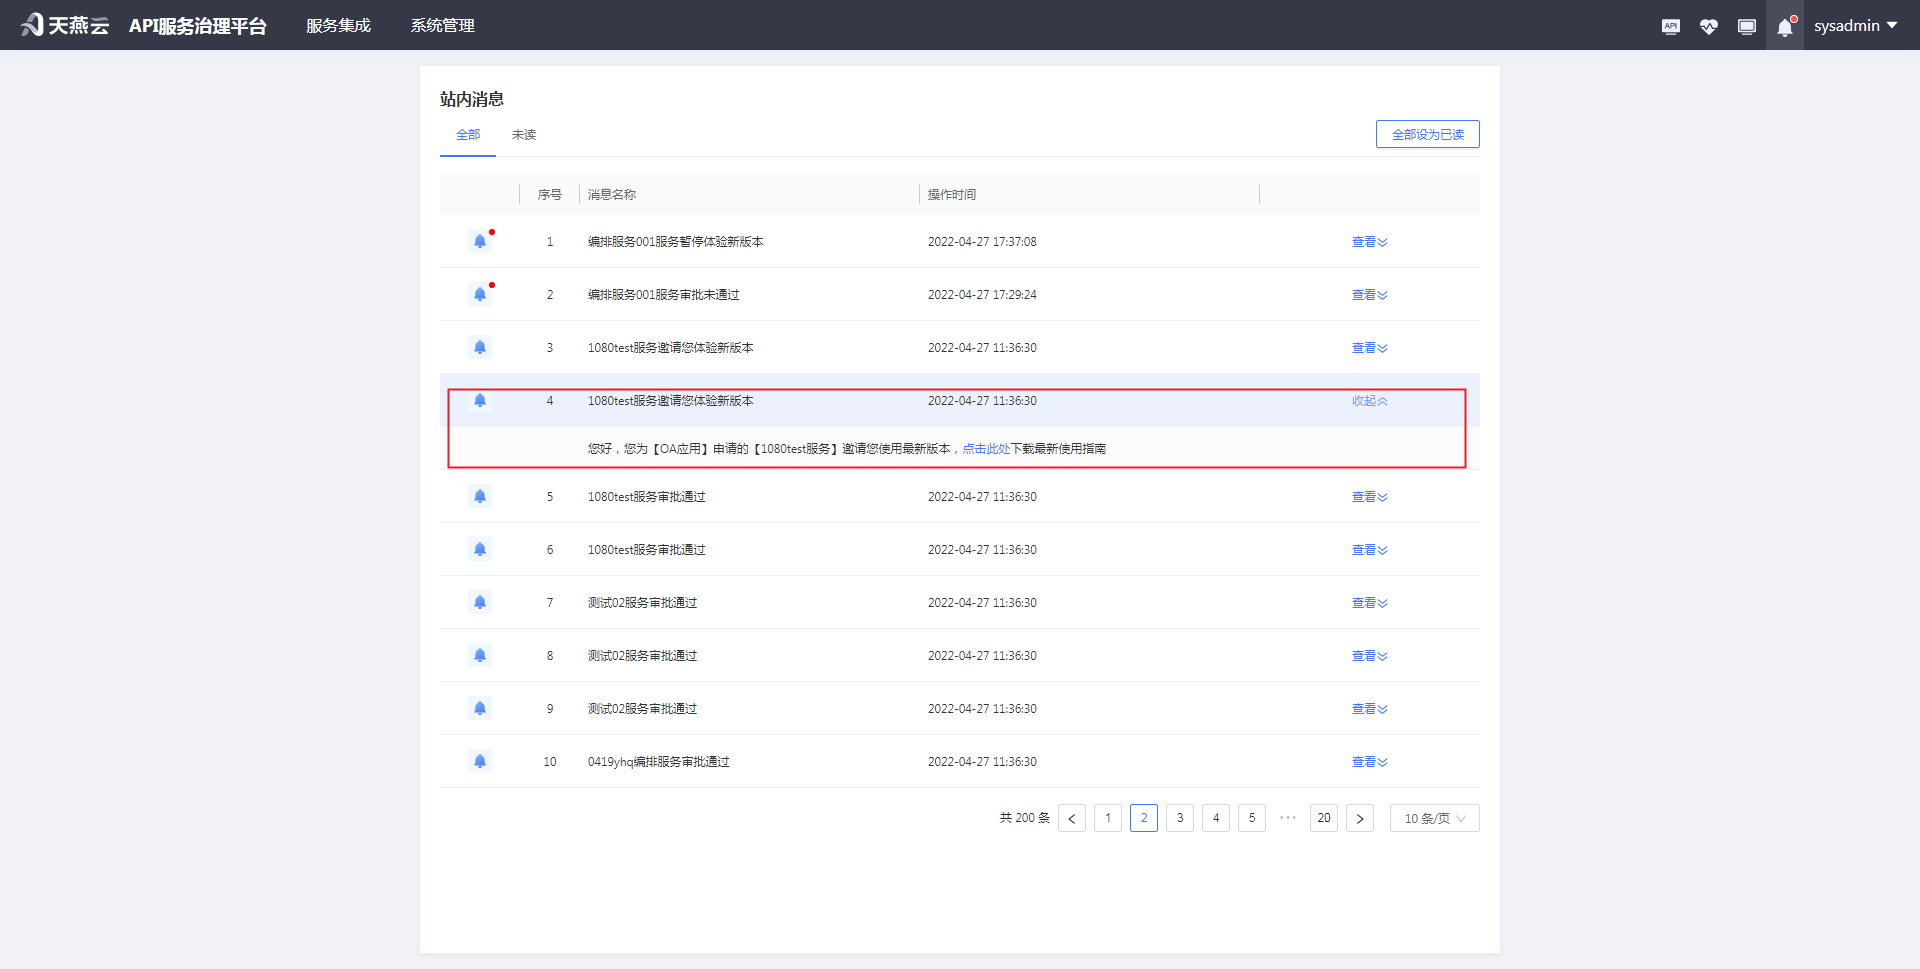The image size is (1920, 969).
Task: Open the 系统管理 menu
Action: point(442,25)
